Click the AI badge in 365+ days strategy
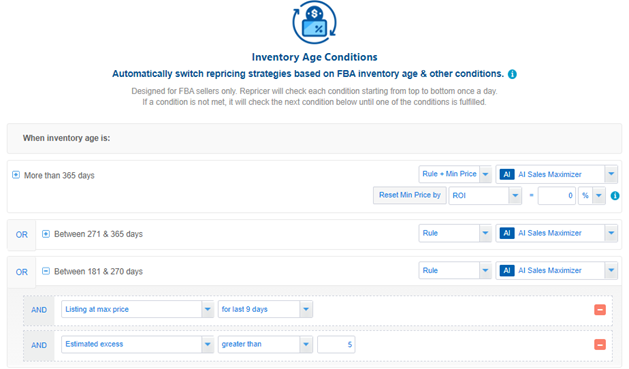The width and height of the screenshot is (629, 369). 507,174
